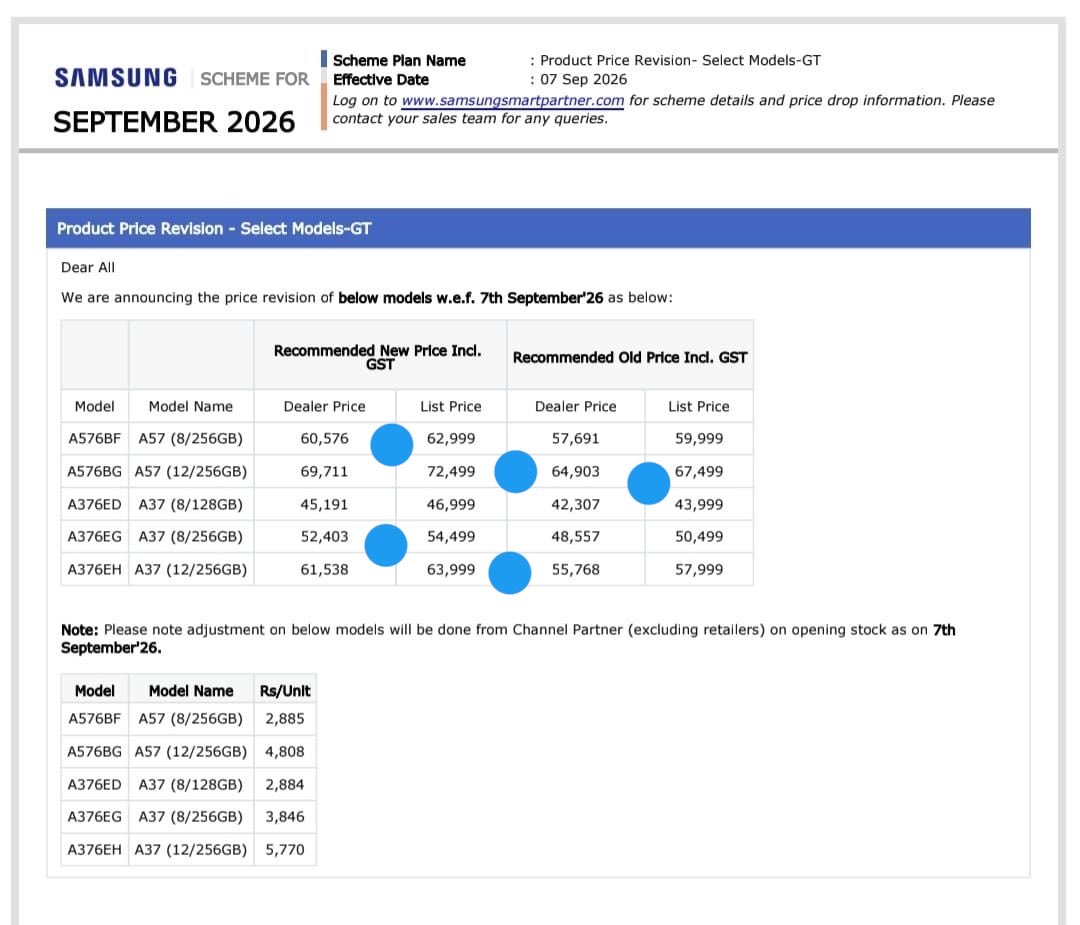This screenshot has height=925, width=1080.
Task: Select new dealer price 52,403
Action: click(324, 537)
